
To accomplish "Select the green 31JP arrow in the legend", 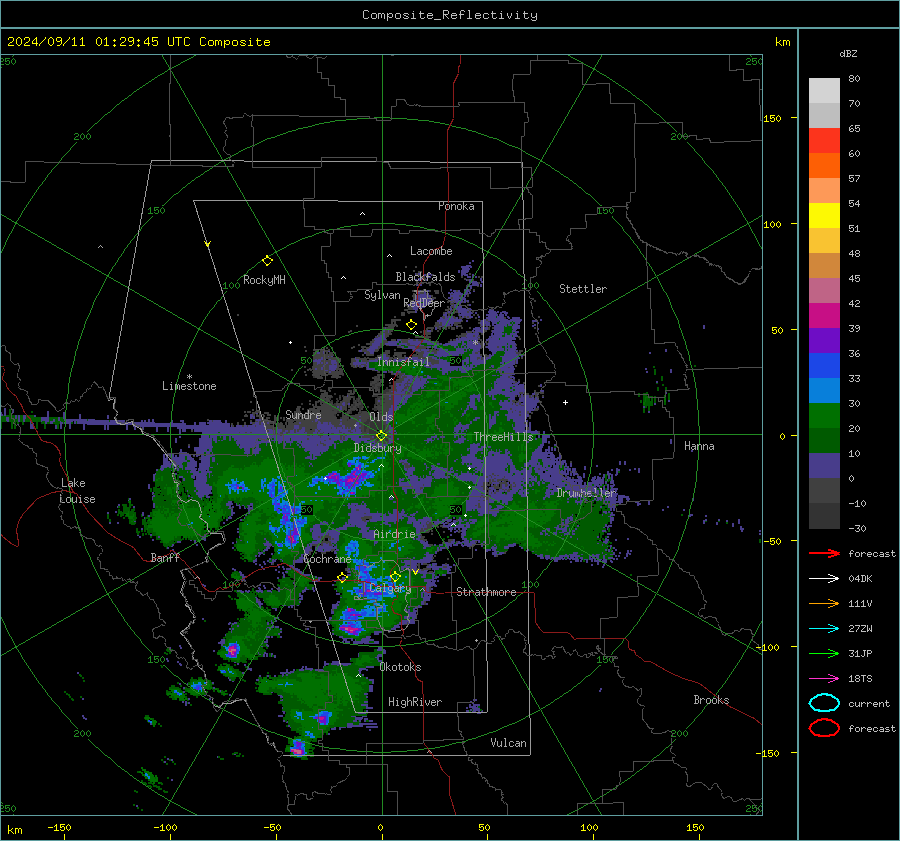I will point(824,653).
